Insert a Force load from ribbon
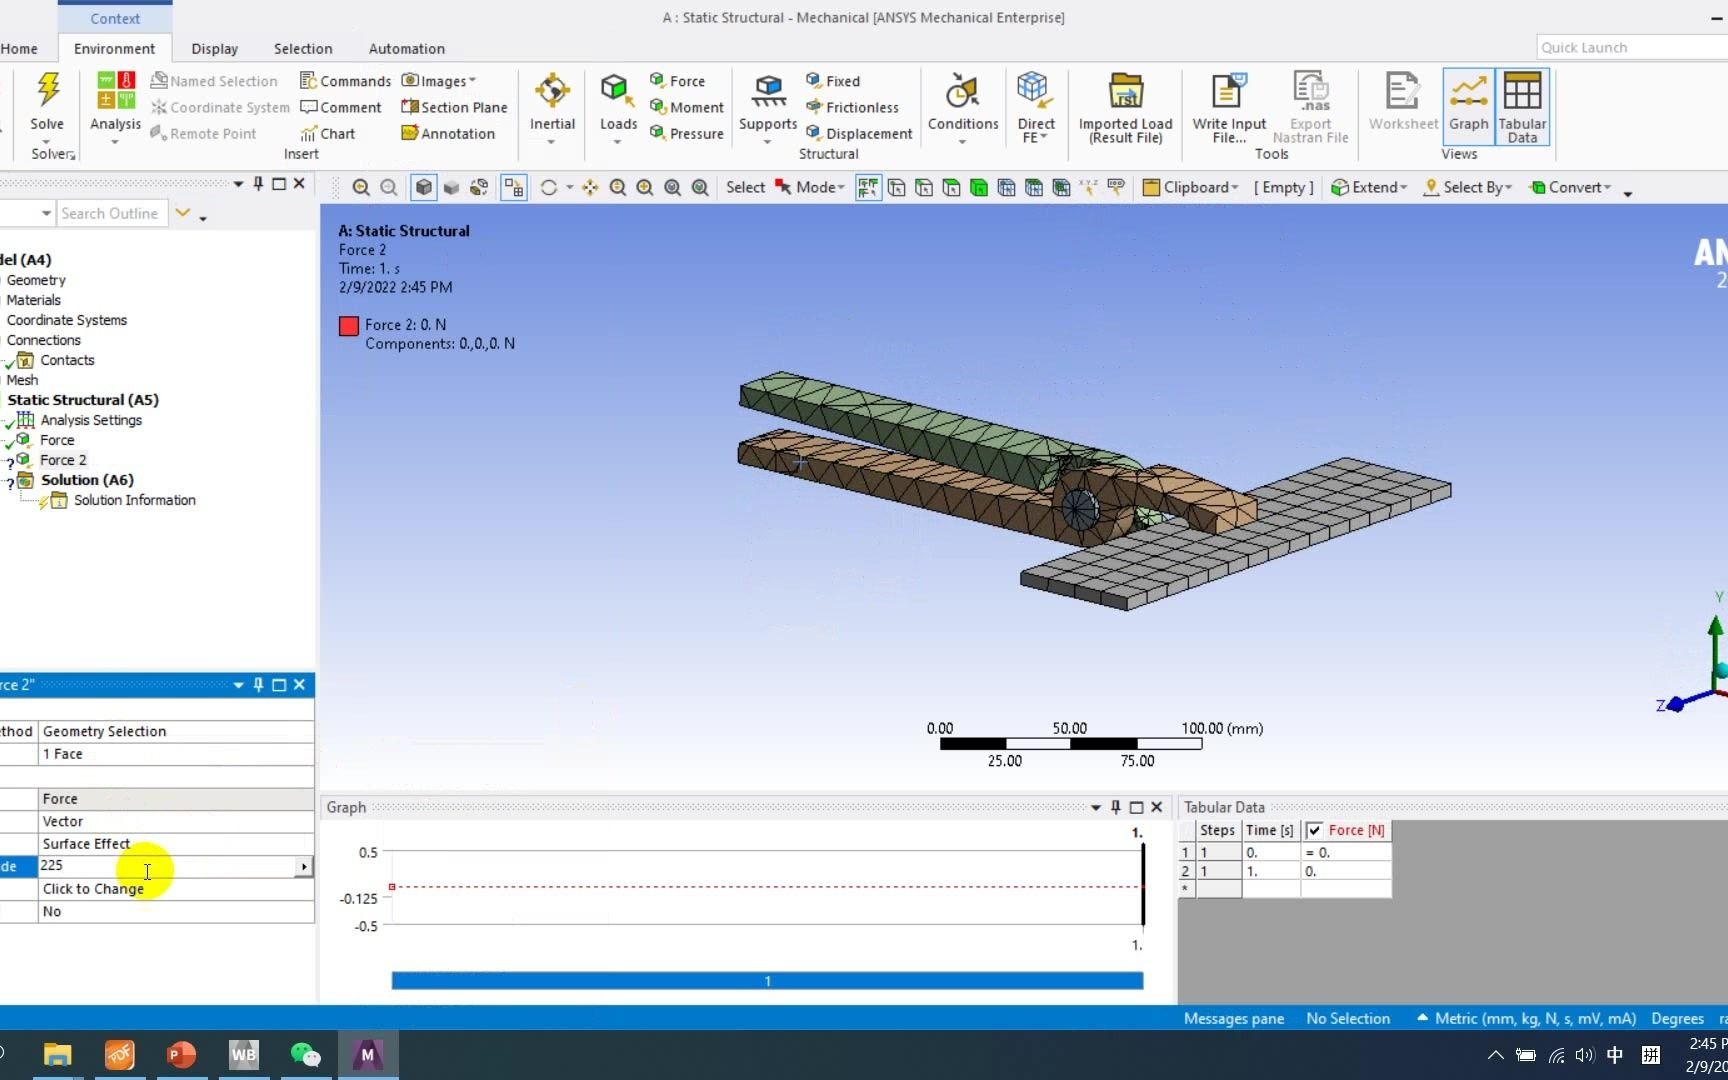Viewport: 1728px width, 1080px height. (677, 81)
